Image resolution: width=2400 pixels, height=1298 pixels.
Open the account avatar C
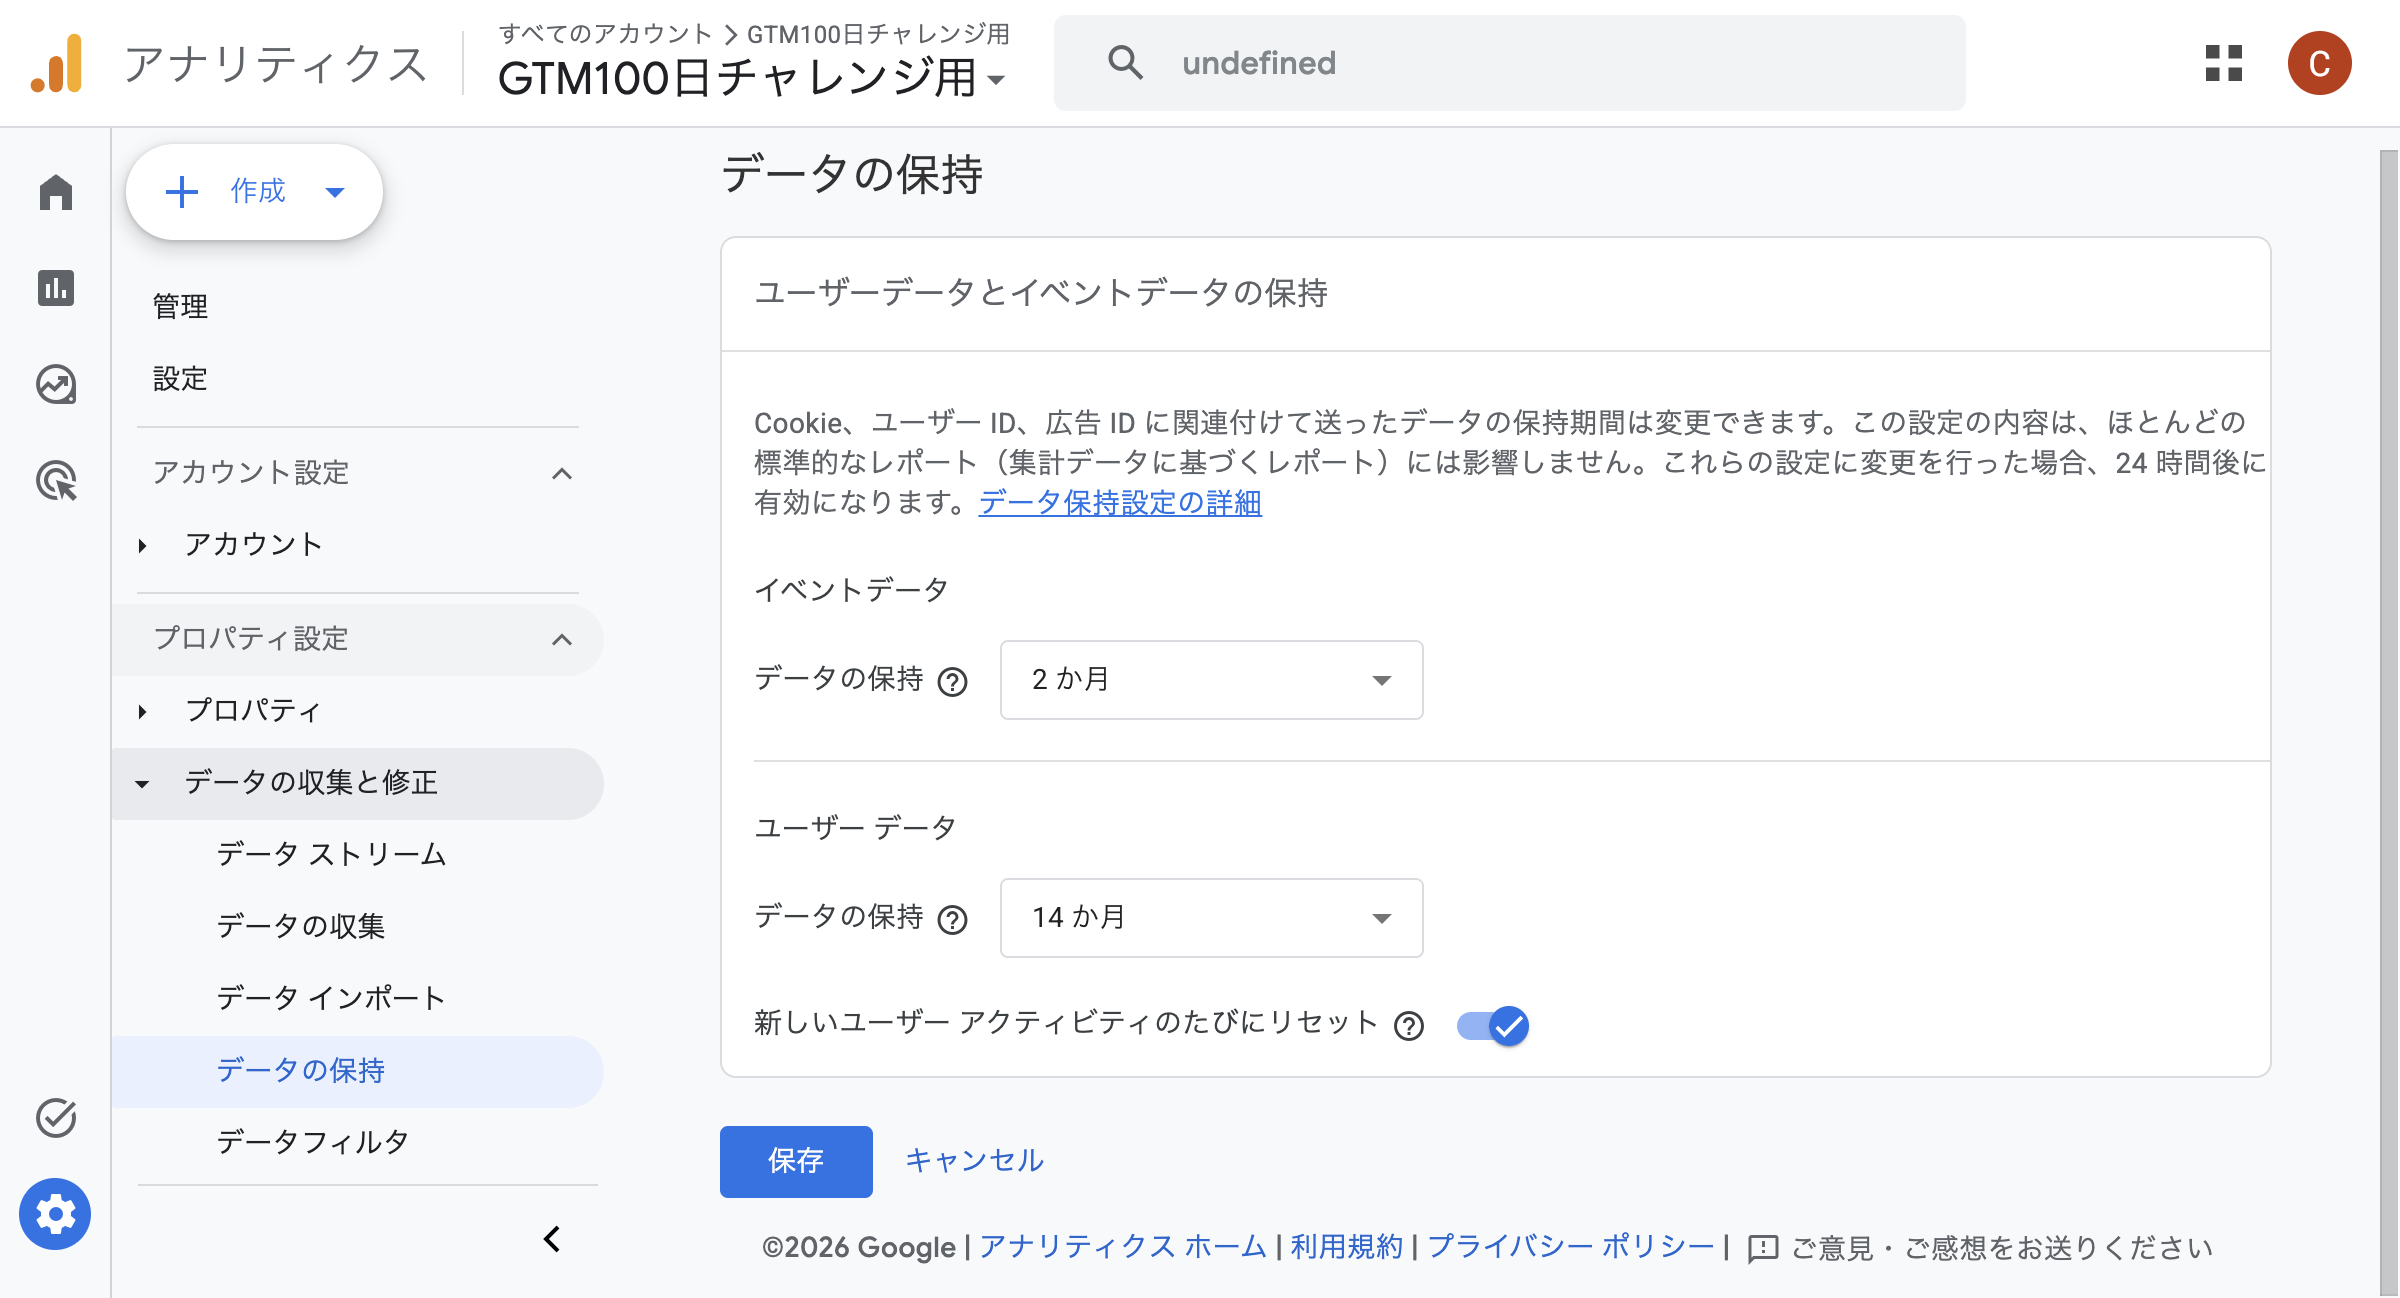tap(2319, 63)
